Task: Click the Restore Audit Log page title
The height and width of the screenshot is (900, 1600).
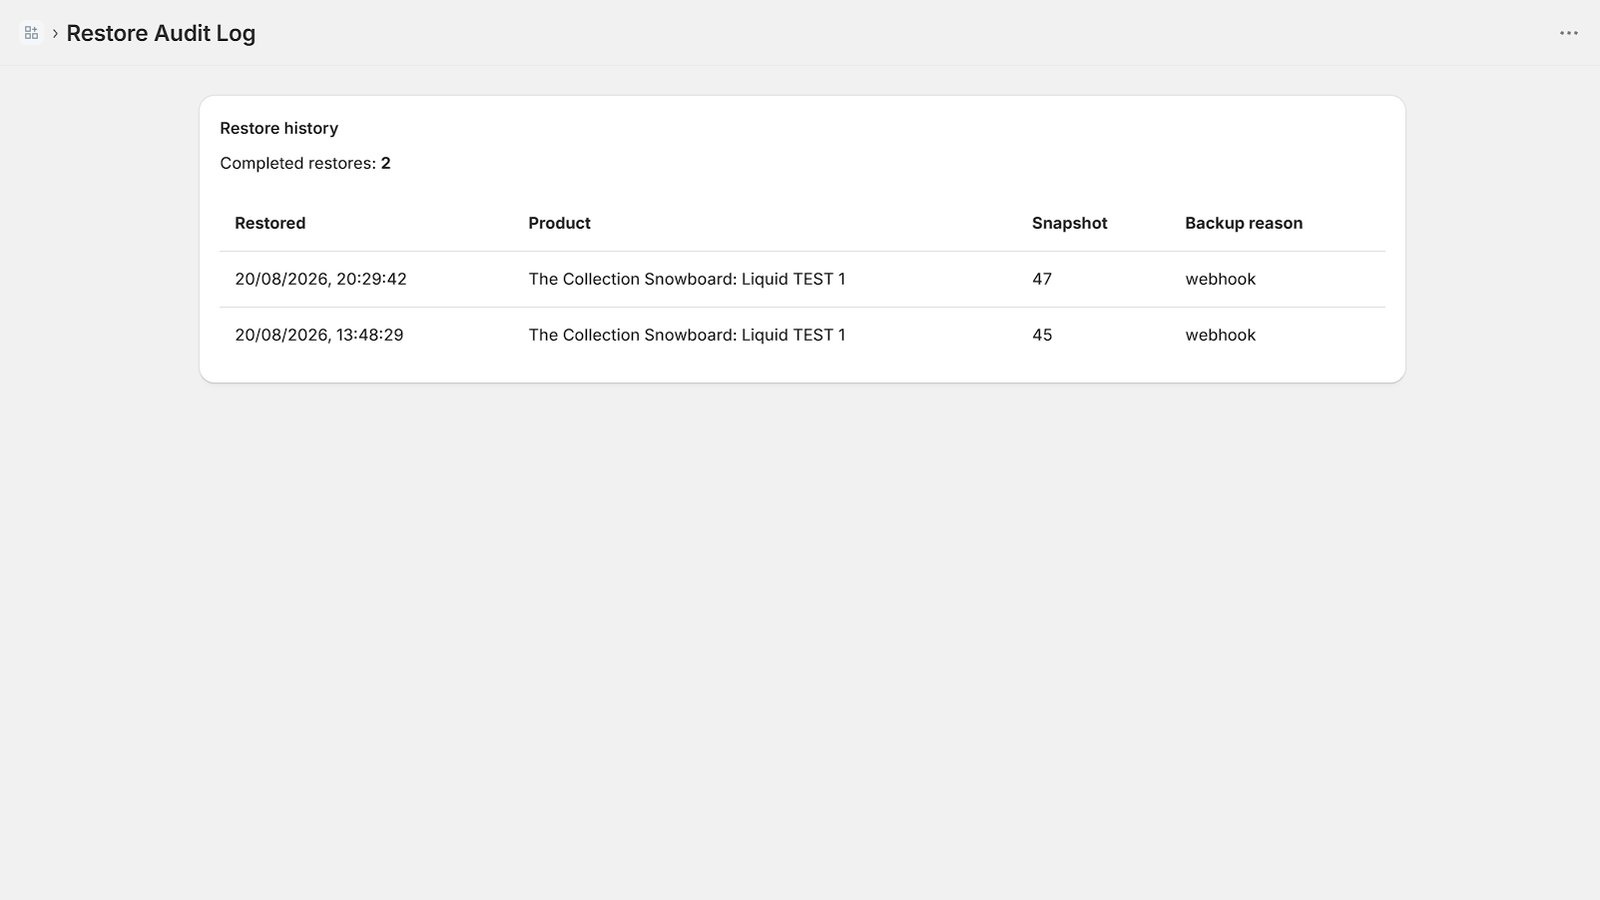Action: coord(161,33)
